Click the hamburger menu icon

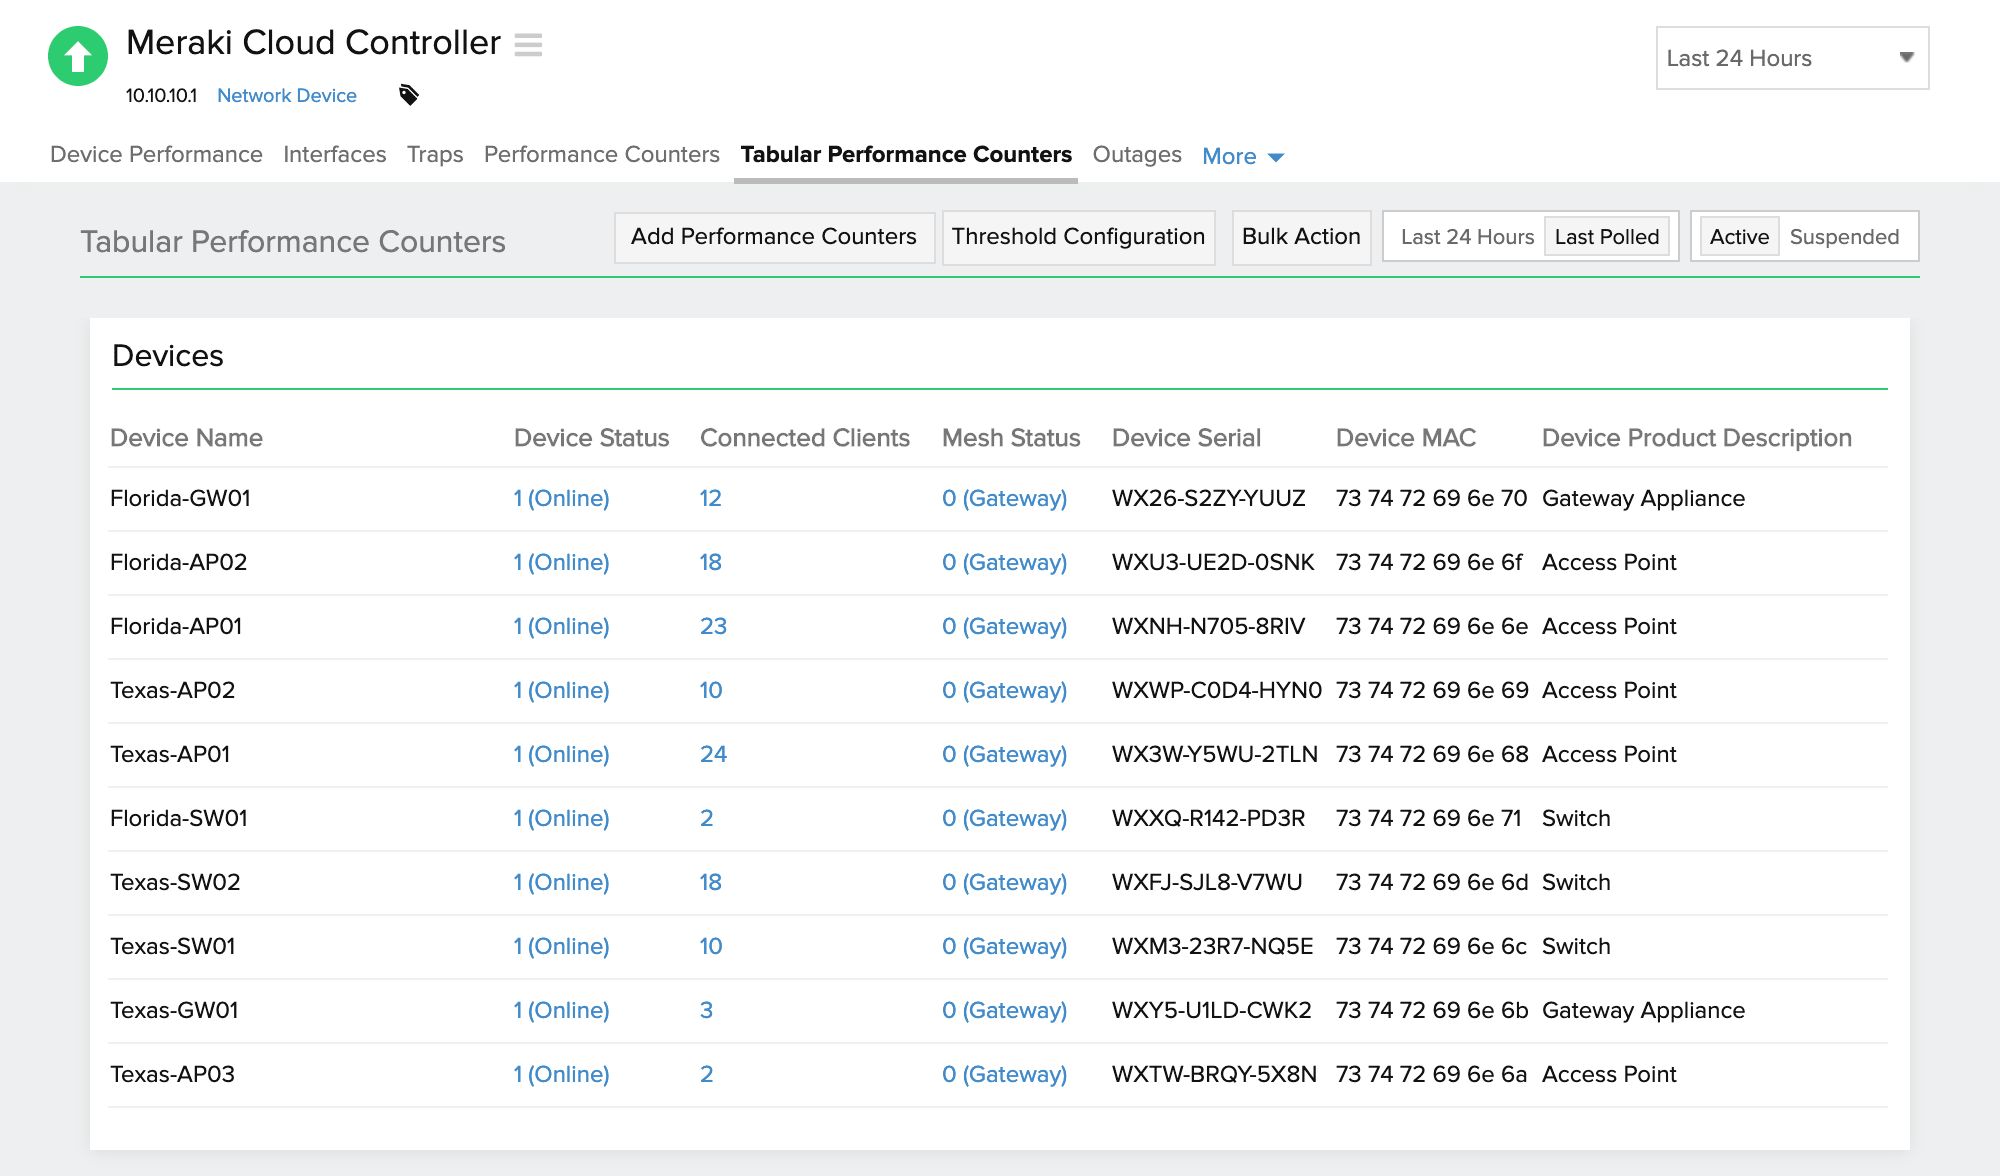coord(528,45)
